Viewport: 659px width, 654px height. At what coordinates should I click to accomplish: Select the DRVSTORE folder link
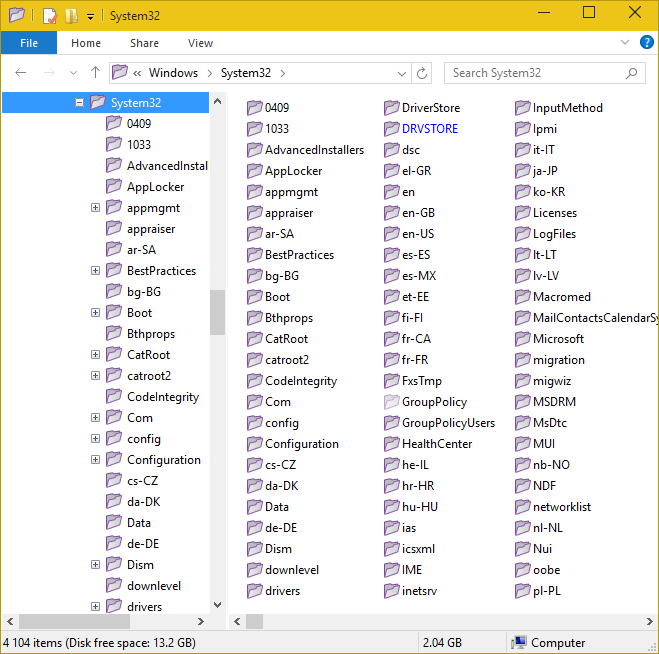430,129
